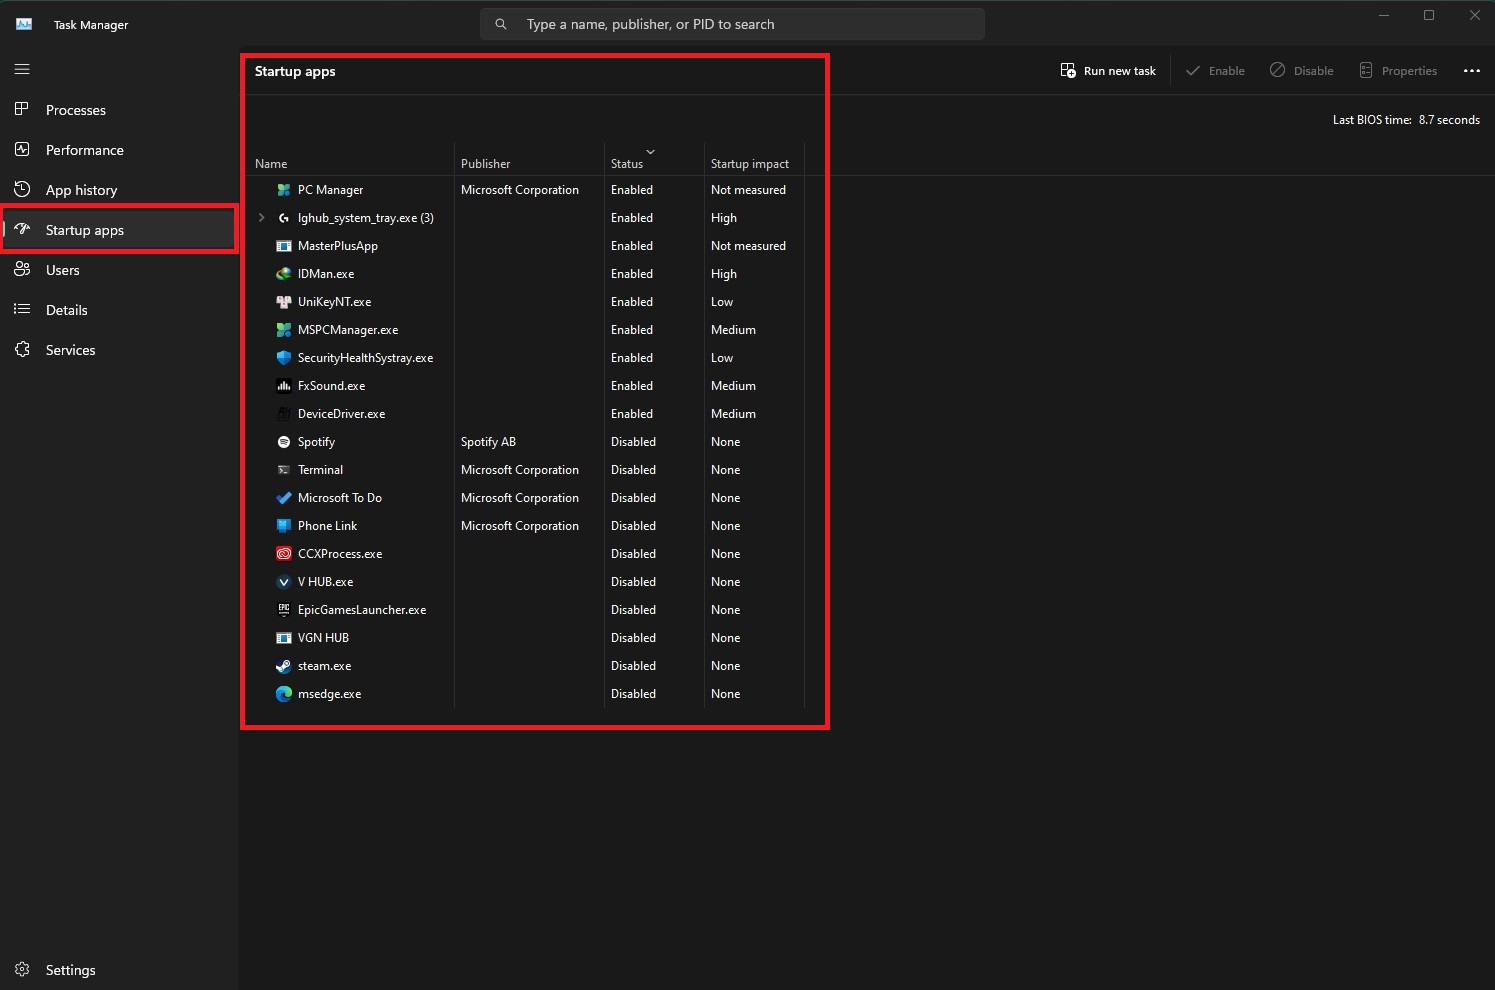Viewport: 1495px width, 990px height.
Task: Click the Disable toolbar button
Action: pyautogui.click(x=1301, y=71)
